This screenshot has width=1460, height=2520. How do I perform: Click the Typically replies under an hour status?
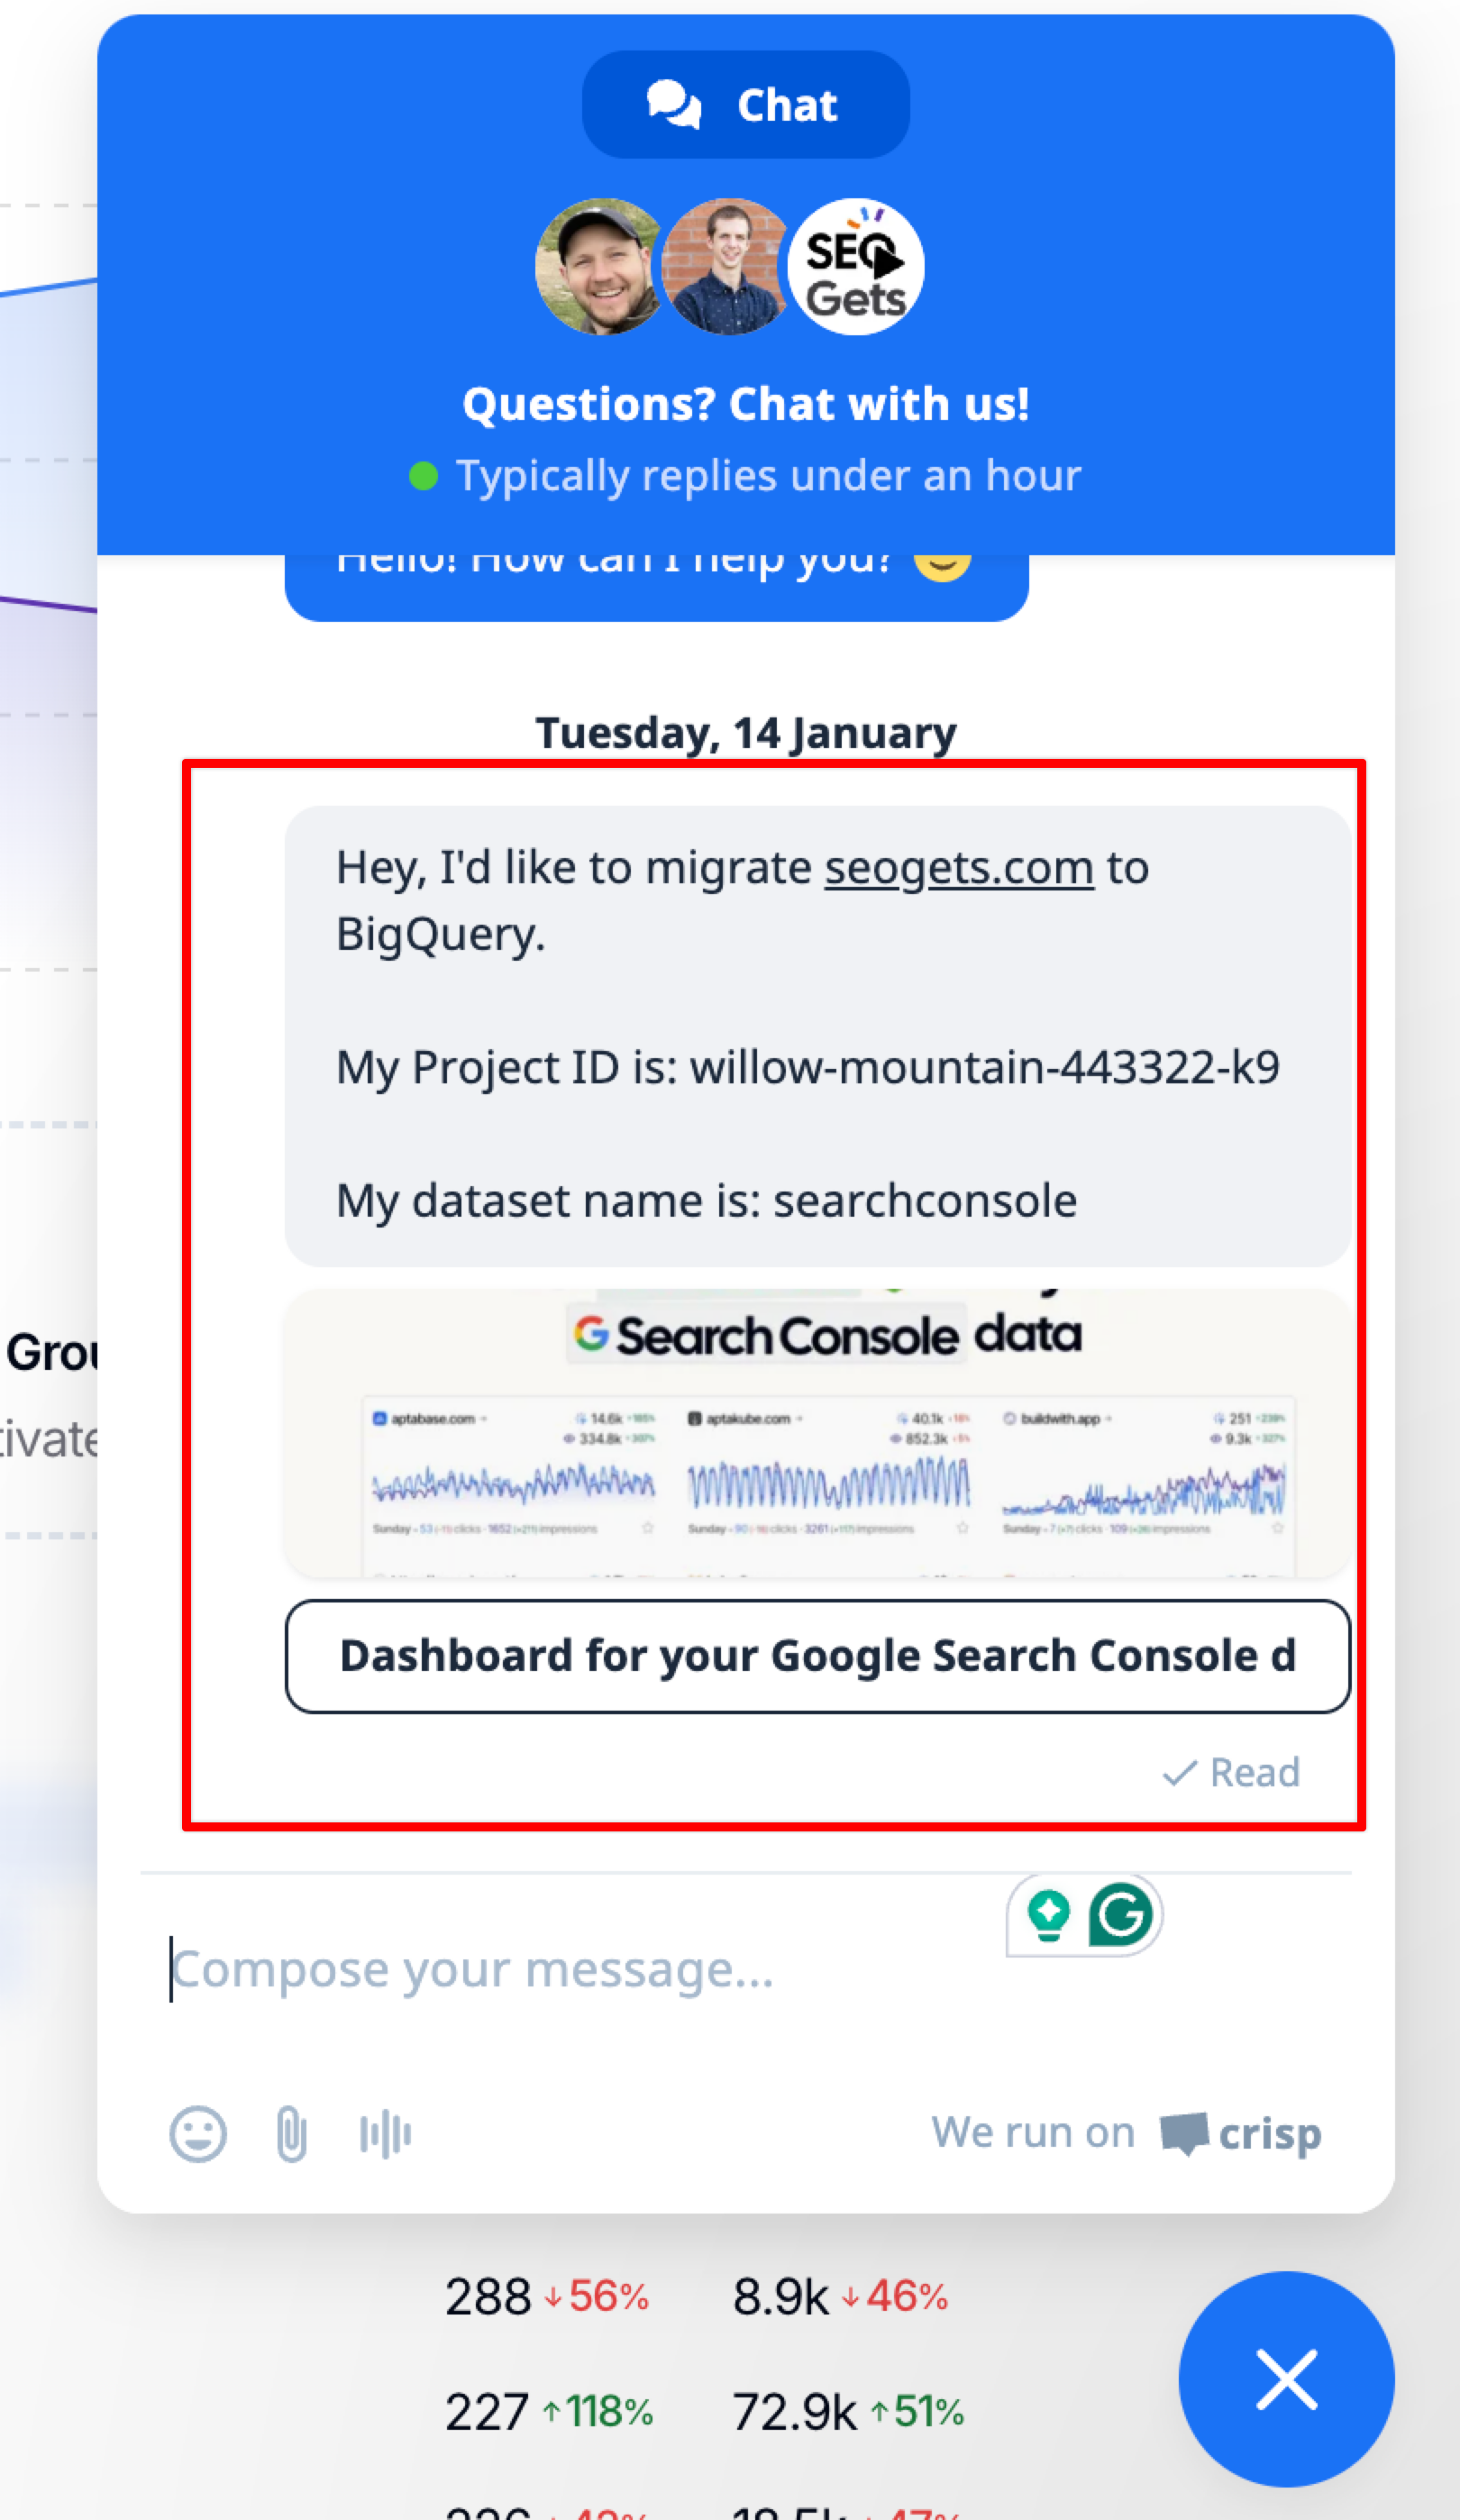click(768, 476)
